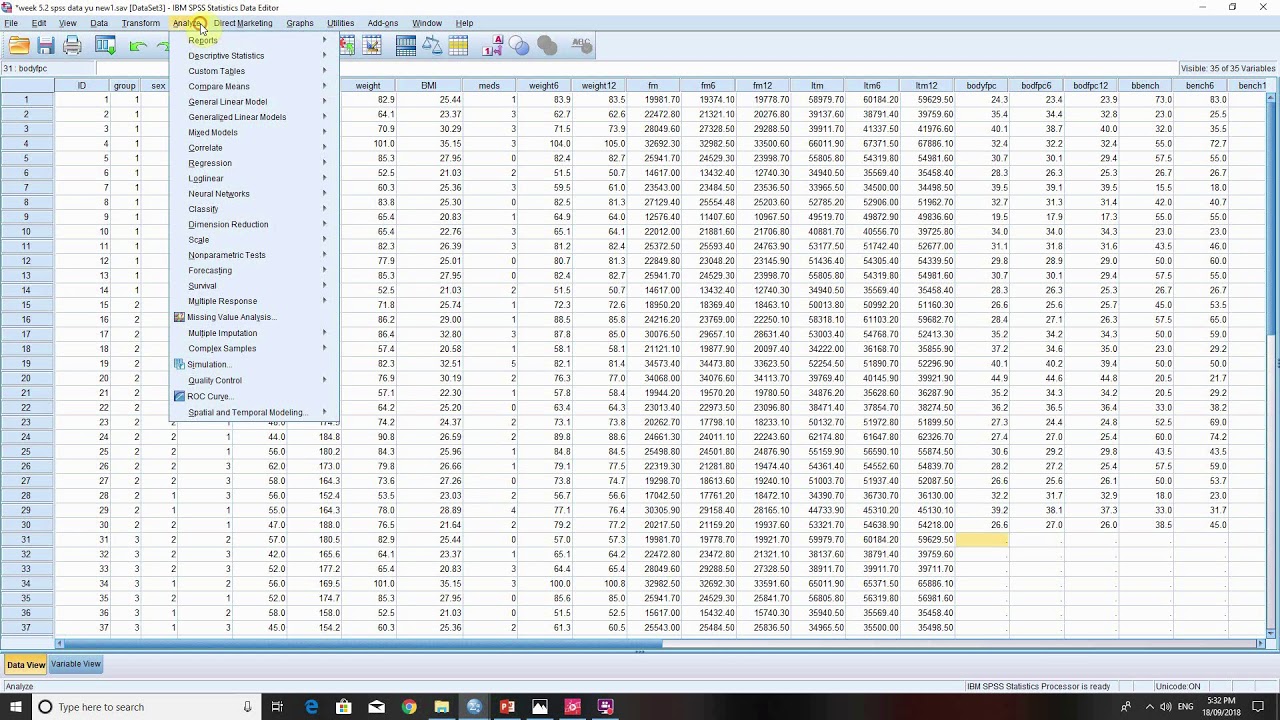Click the Spell Check ABC icon
The image size is (1280, 720).
pyautogui.click(x=581, y=45)
